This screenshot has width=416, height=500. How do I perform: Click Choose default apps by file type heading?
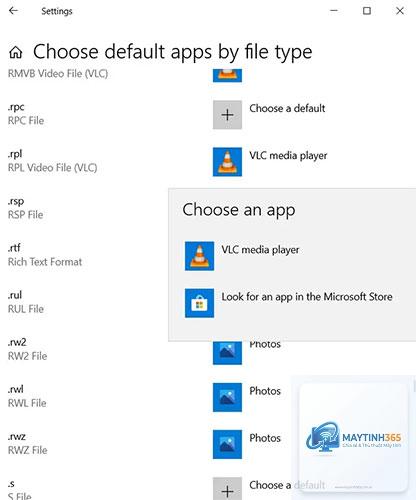(x=173, y=52)
